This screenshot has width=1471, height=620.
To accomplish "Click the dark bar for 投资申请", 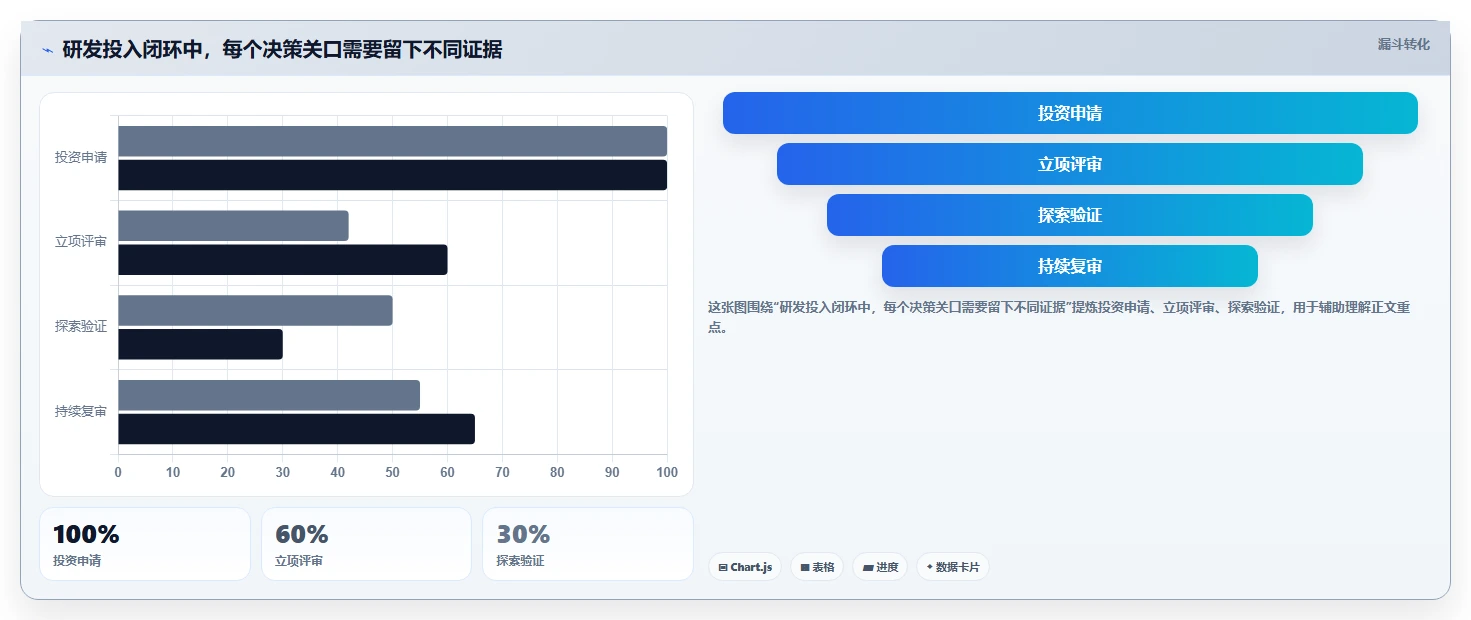I will pyautogui.click(x=392, y=175).
